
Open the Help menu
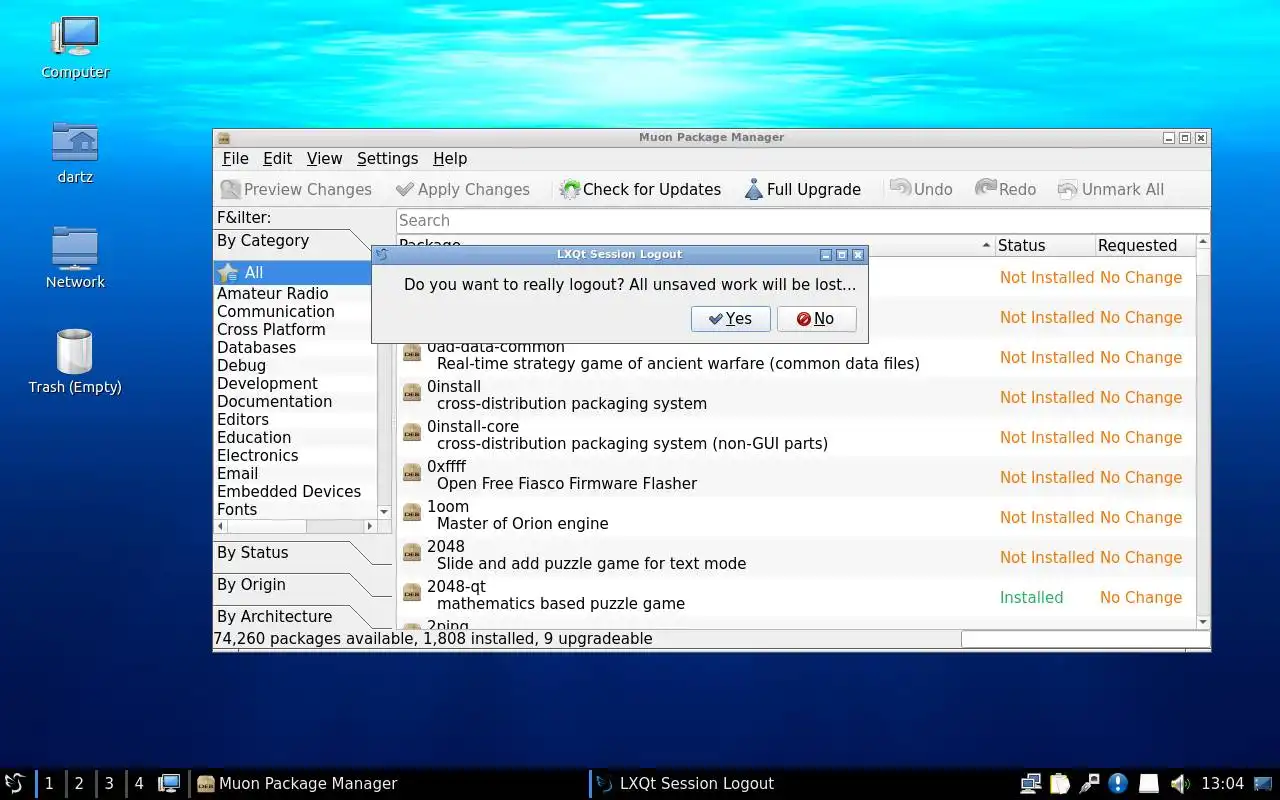coord(450,158)
